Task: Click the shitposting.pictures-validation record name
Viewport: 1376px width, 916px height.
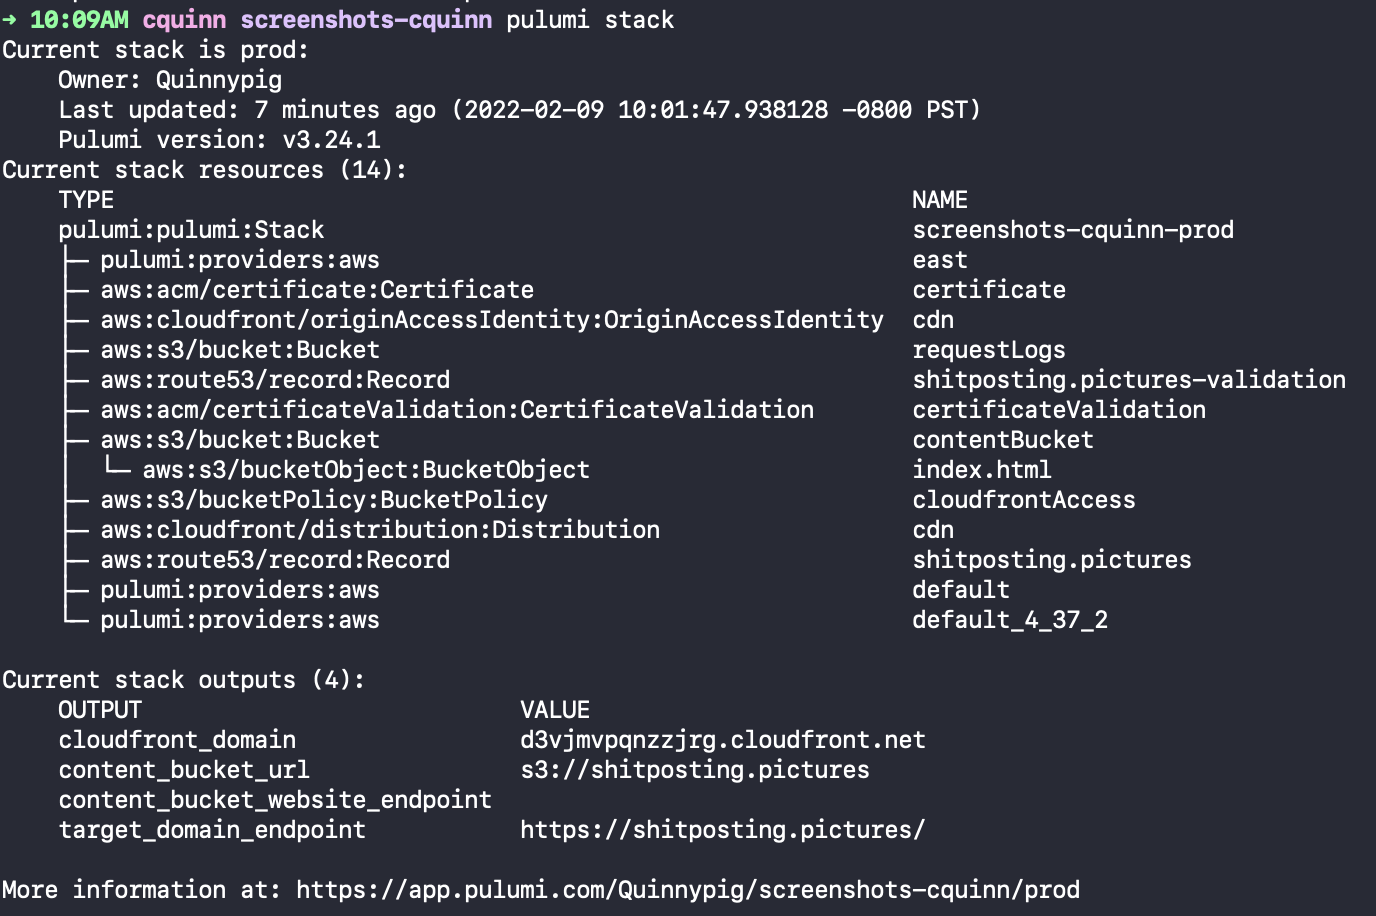Action: pyautogui.click(x=1129, y=380)
